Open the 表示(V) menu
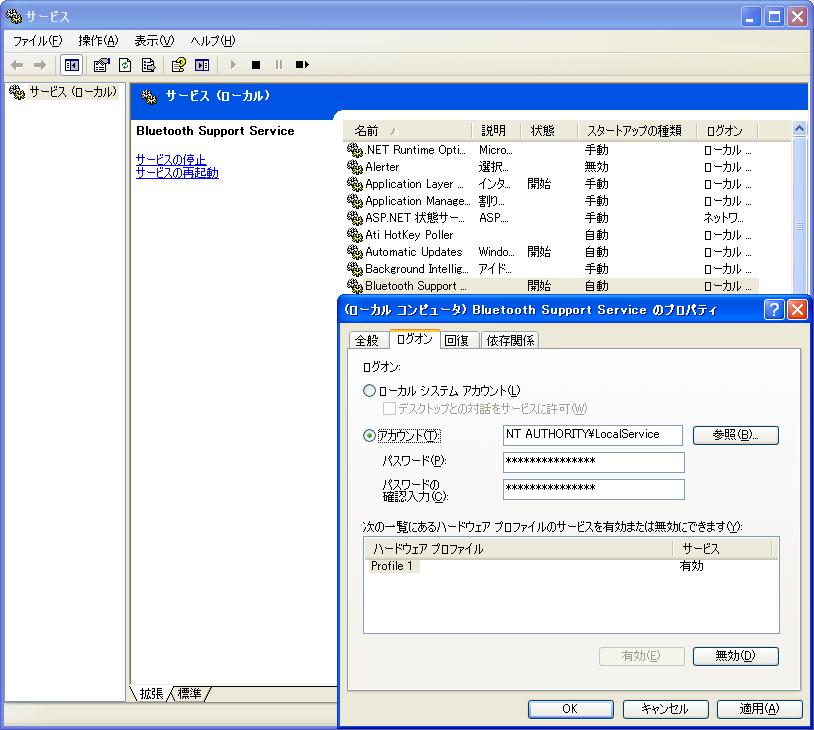The width and height of the screenshot is (814, 730). [x=154, y=40]
